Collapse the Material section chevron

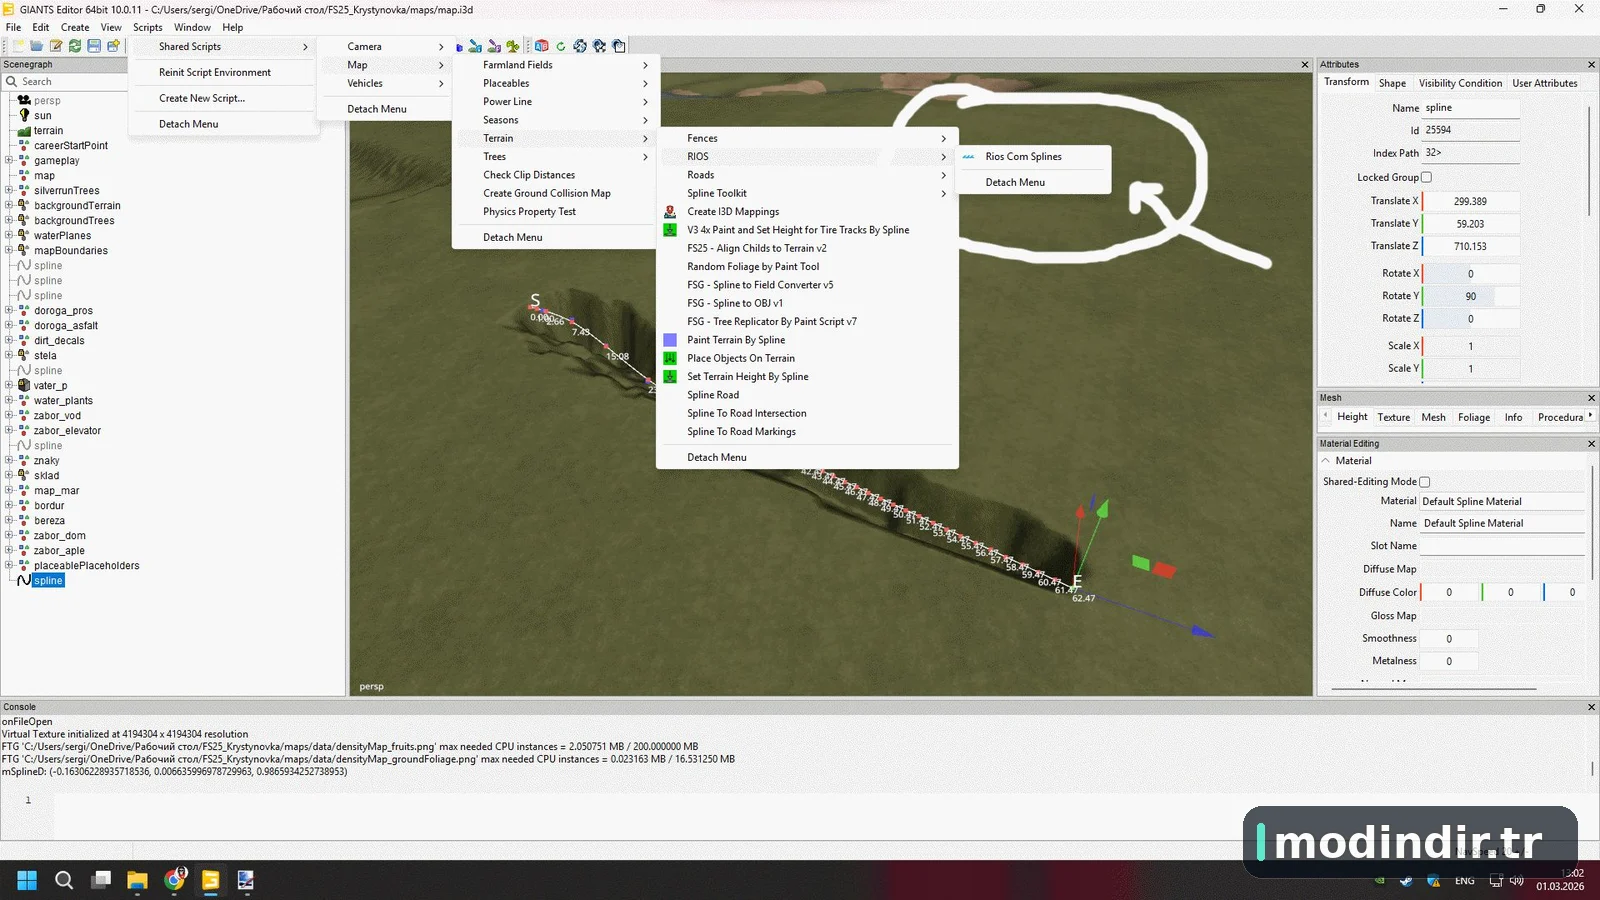tap(1326, 461)
